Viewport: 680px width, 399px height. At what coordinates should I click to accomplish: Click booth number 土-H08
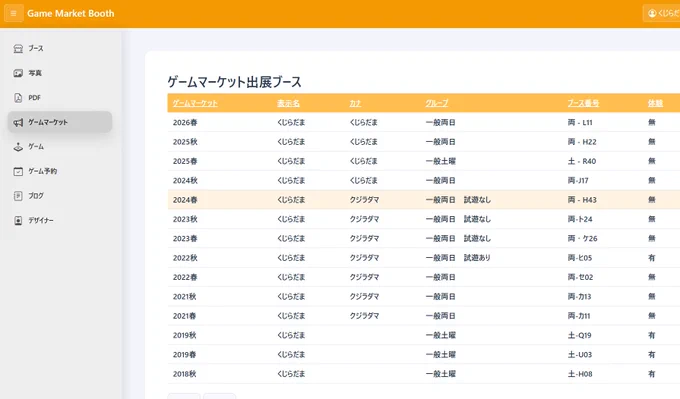pyautogui.click(x=580, y=374)
